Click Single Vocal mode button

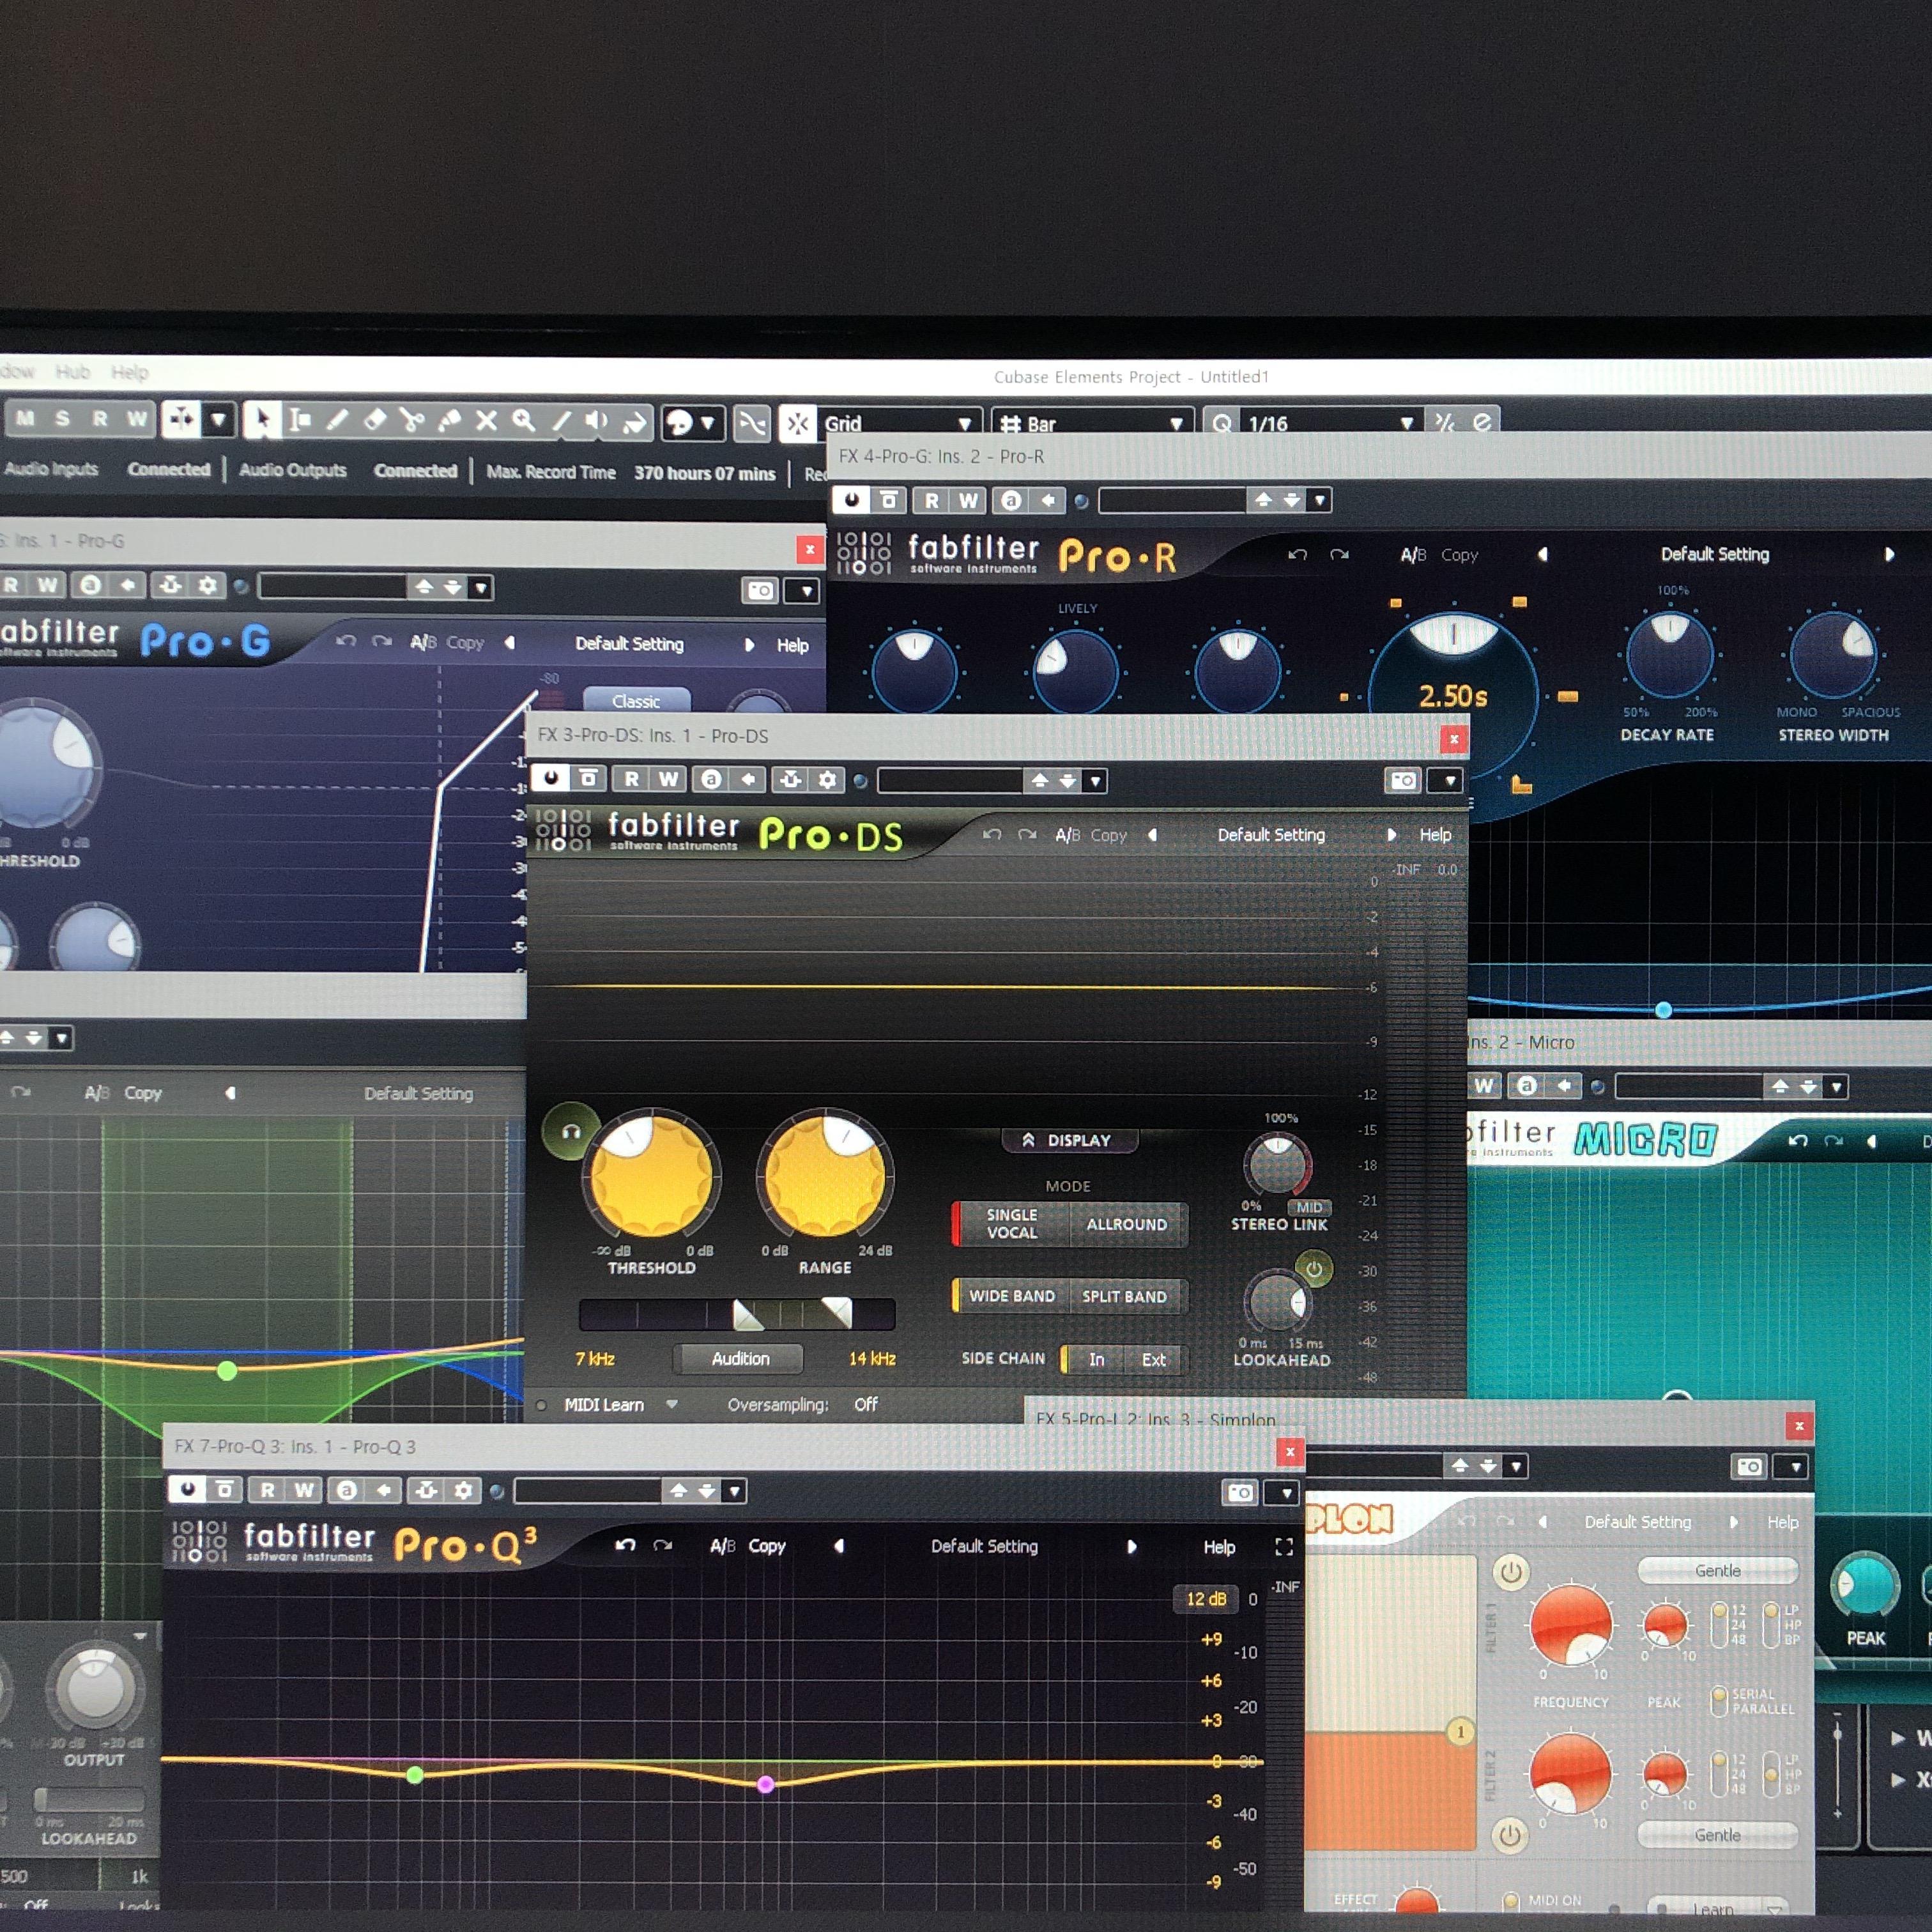pyautogui.click(x=1011, y=1223)
